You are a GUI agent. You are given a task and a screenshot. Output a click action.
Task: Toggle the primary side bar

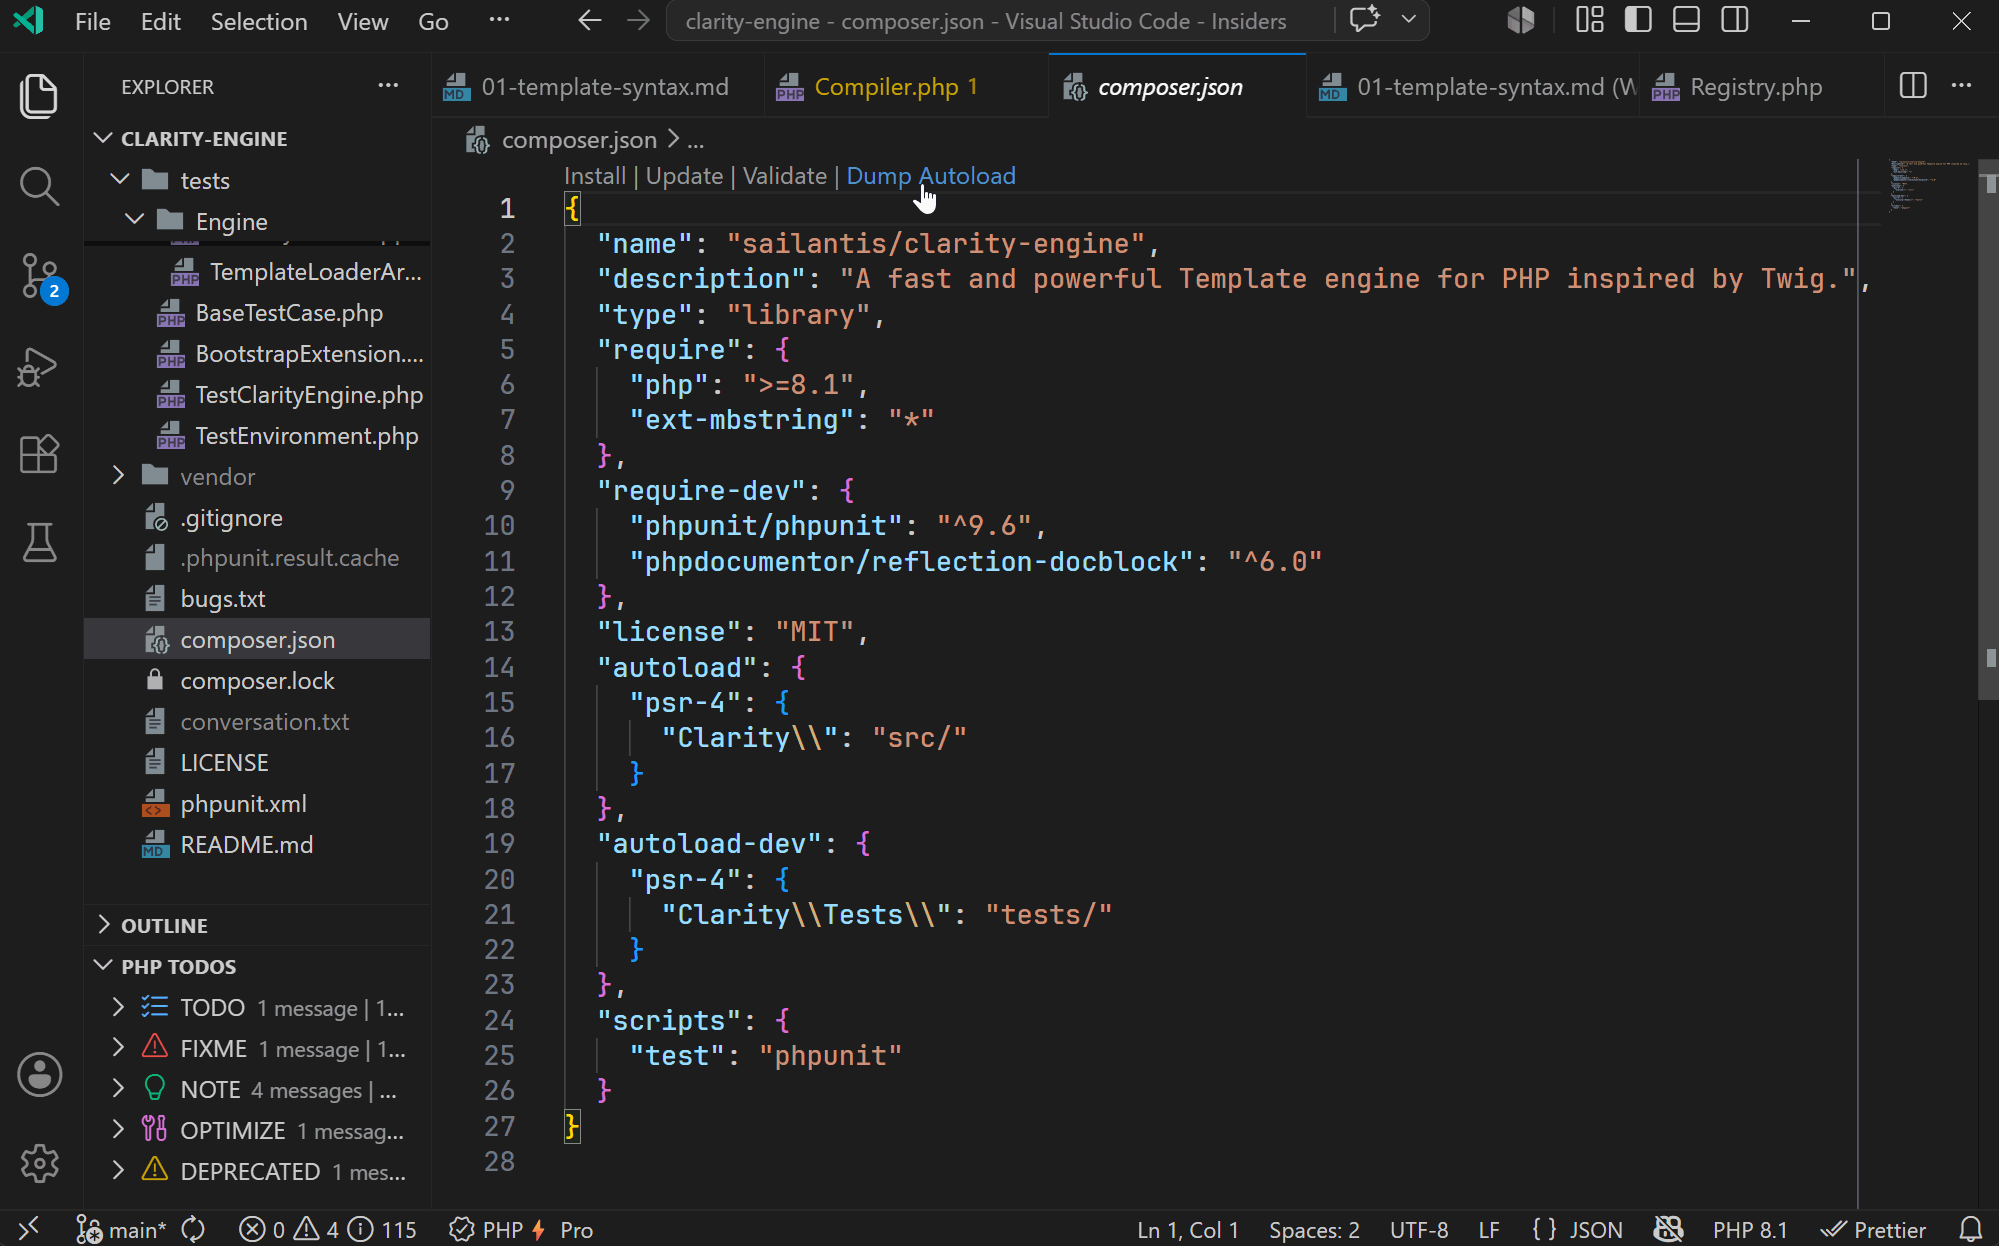pos(1638,20)
